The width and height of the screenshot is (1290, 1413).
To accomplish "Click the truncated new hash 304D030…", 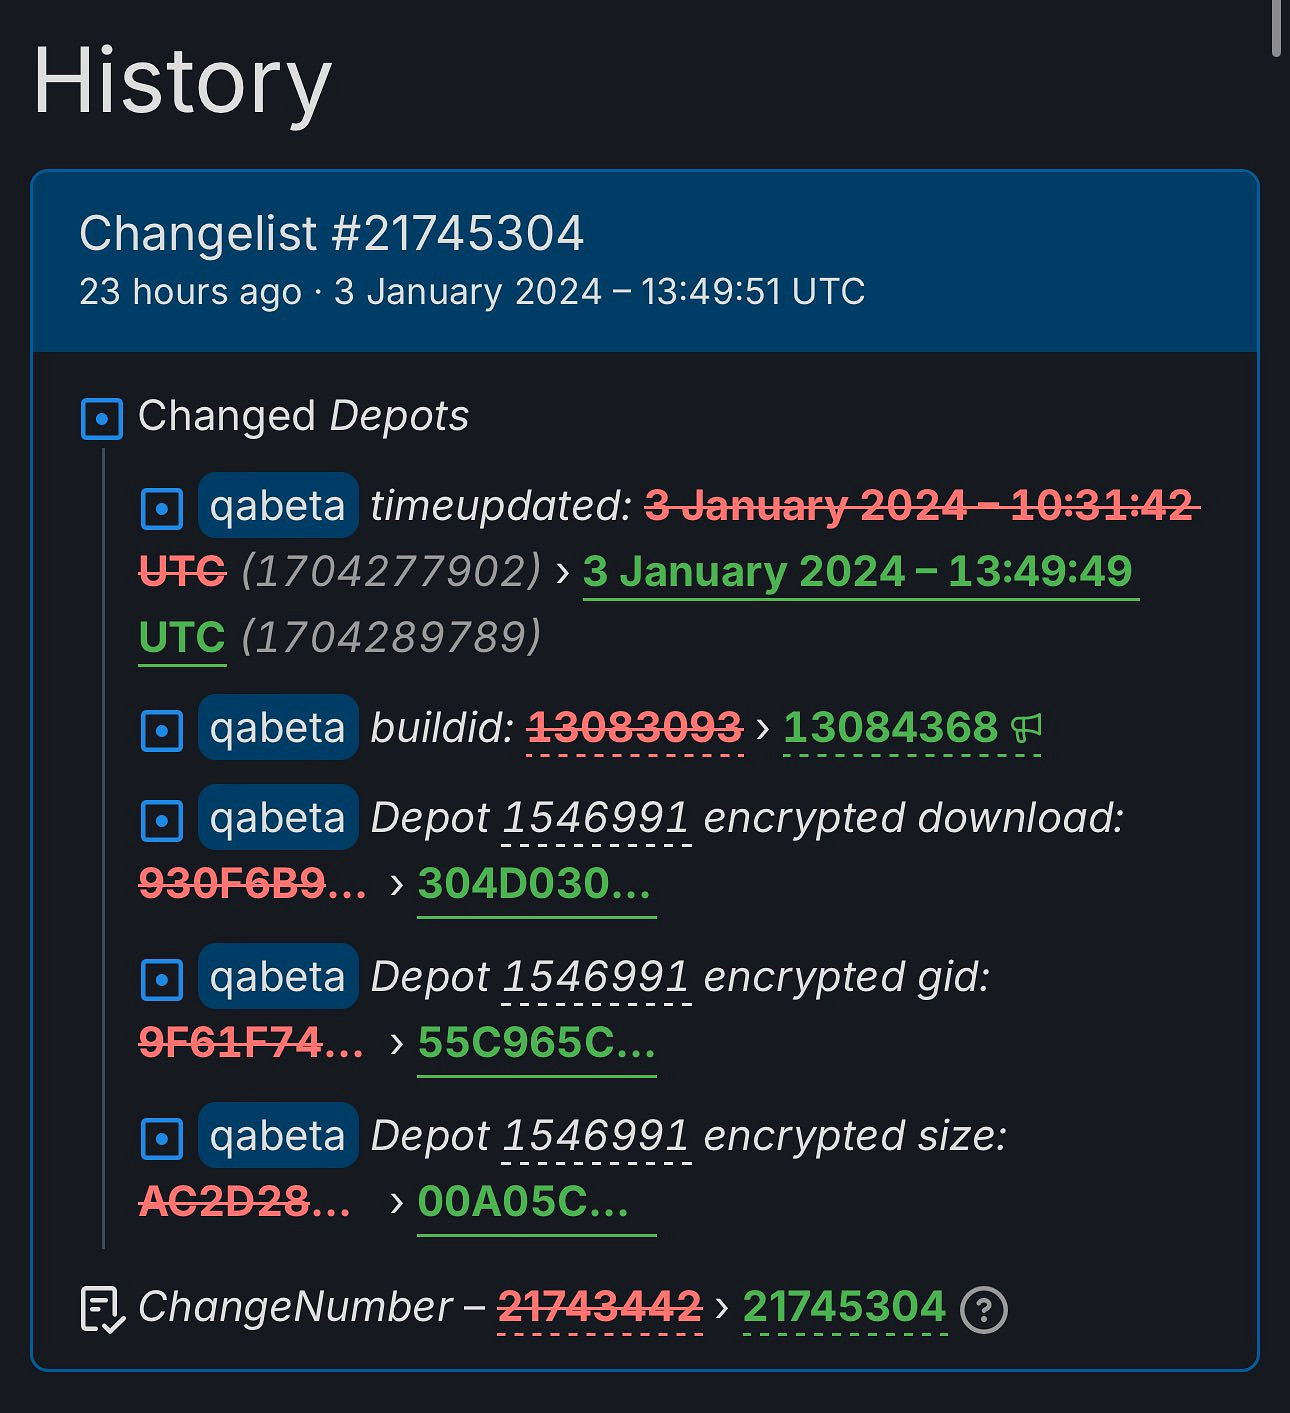I will 535,884.
